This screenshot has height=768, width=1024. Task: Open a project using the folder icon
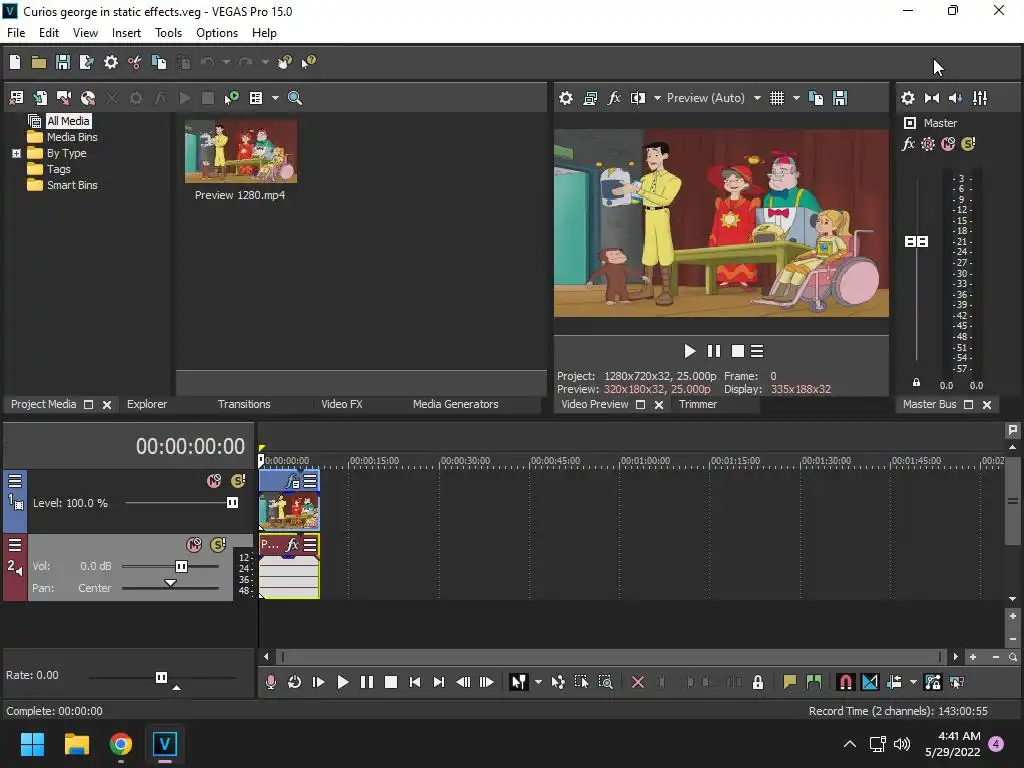click(39, 62)
